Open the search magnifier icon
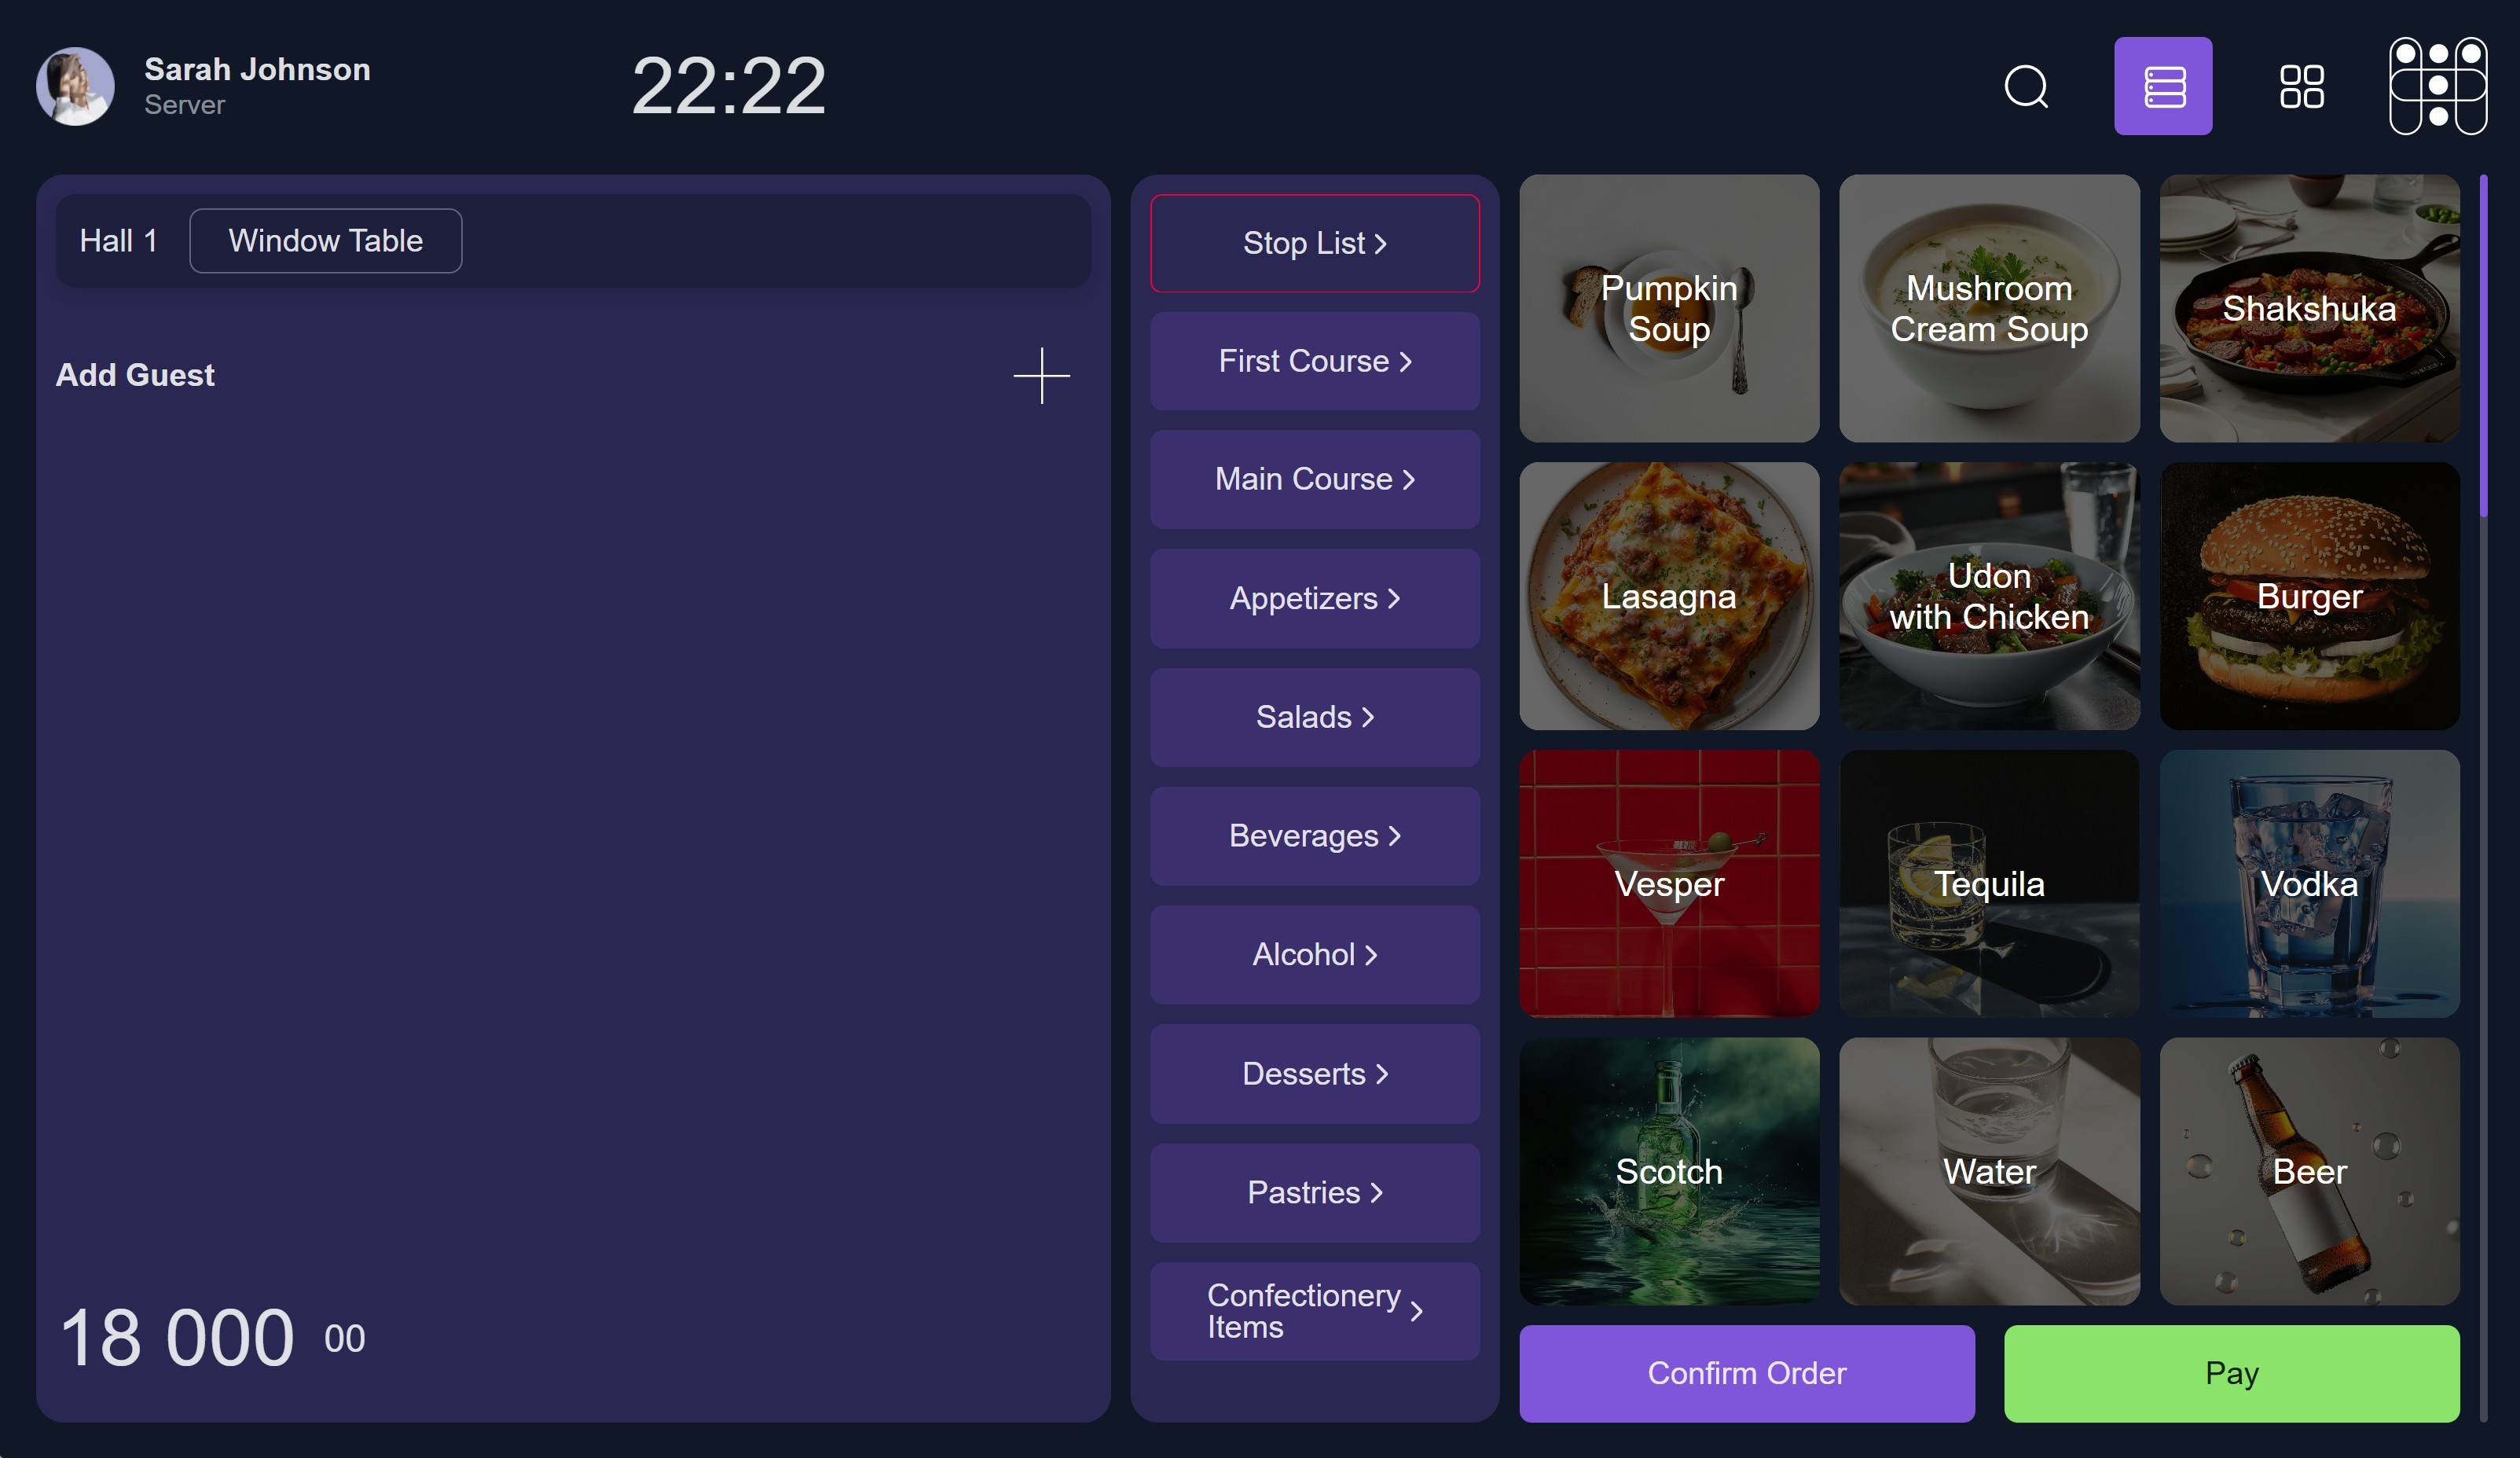The image size is (2520, 1458). [2026, 86]
